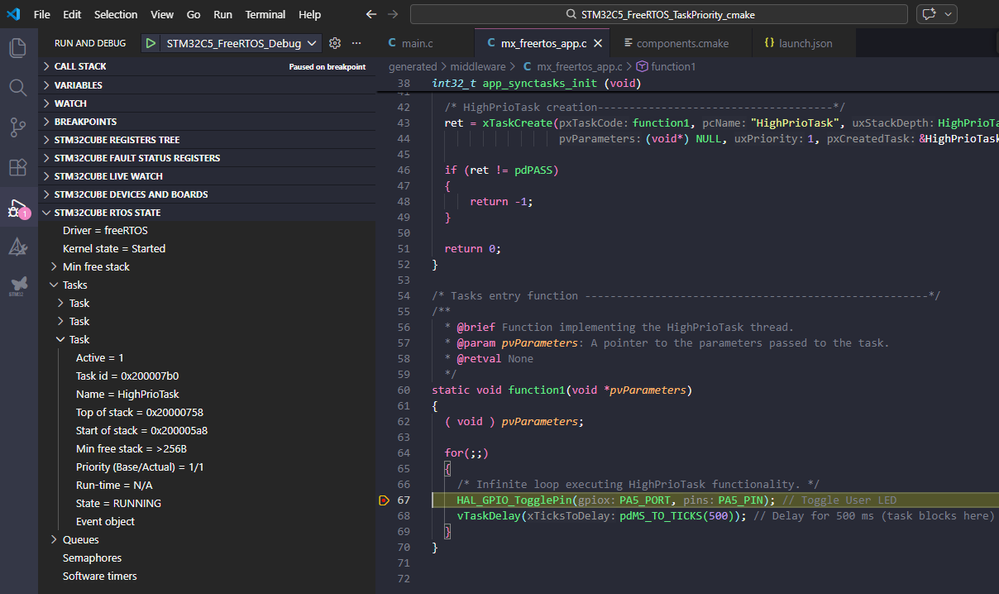Navigate back with left arrow
Screen dimensions: 999x594
(371, 14)
